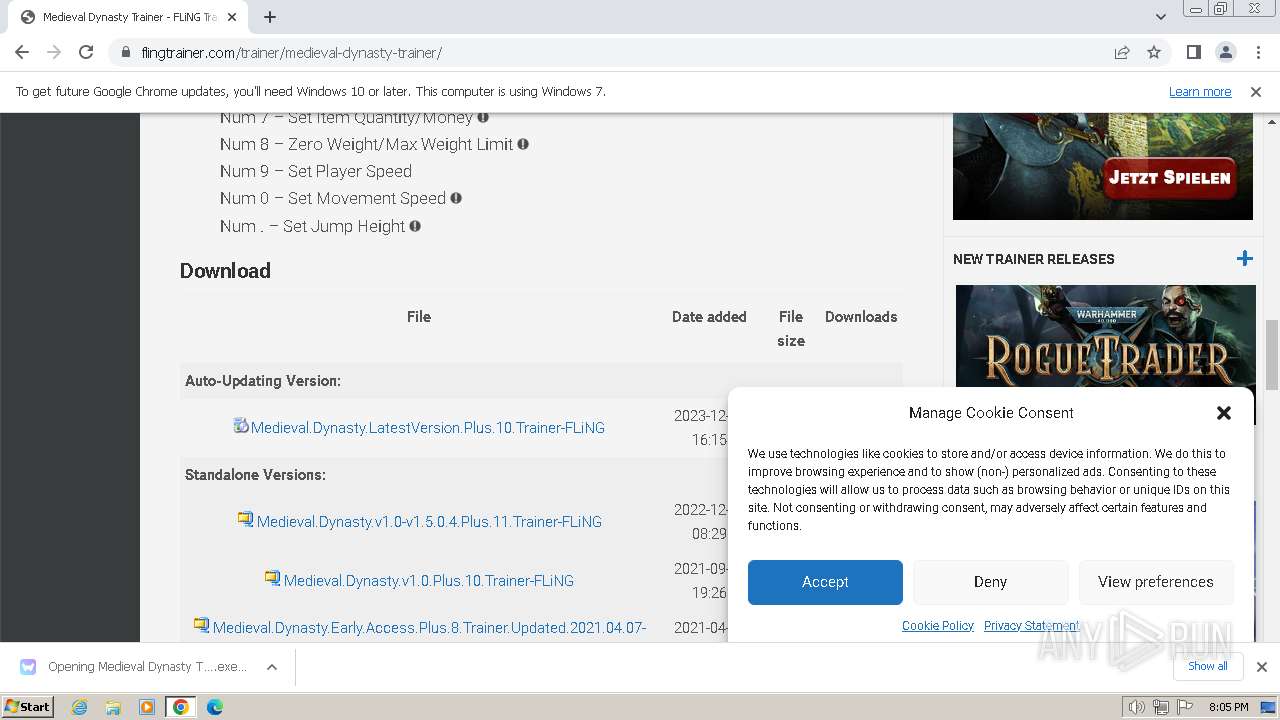The width and height of the screenshot is (1280, 720).
Task: Dismiss the Chrome update notification bar
Action: click(1256, 91)
